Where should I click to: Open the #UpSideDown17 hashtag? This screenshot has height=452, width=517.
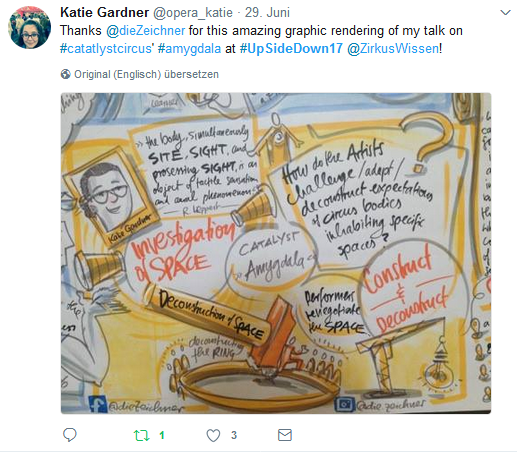pos(291,49)
